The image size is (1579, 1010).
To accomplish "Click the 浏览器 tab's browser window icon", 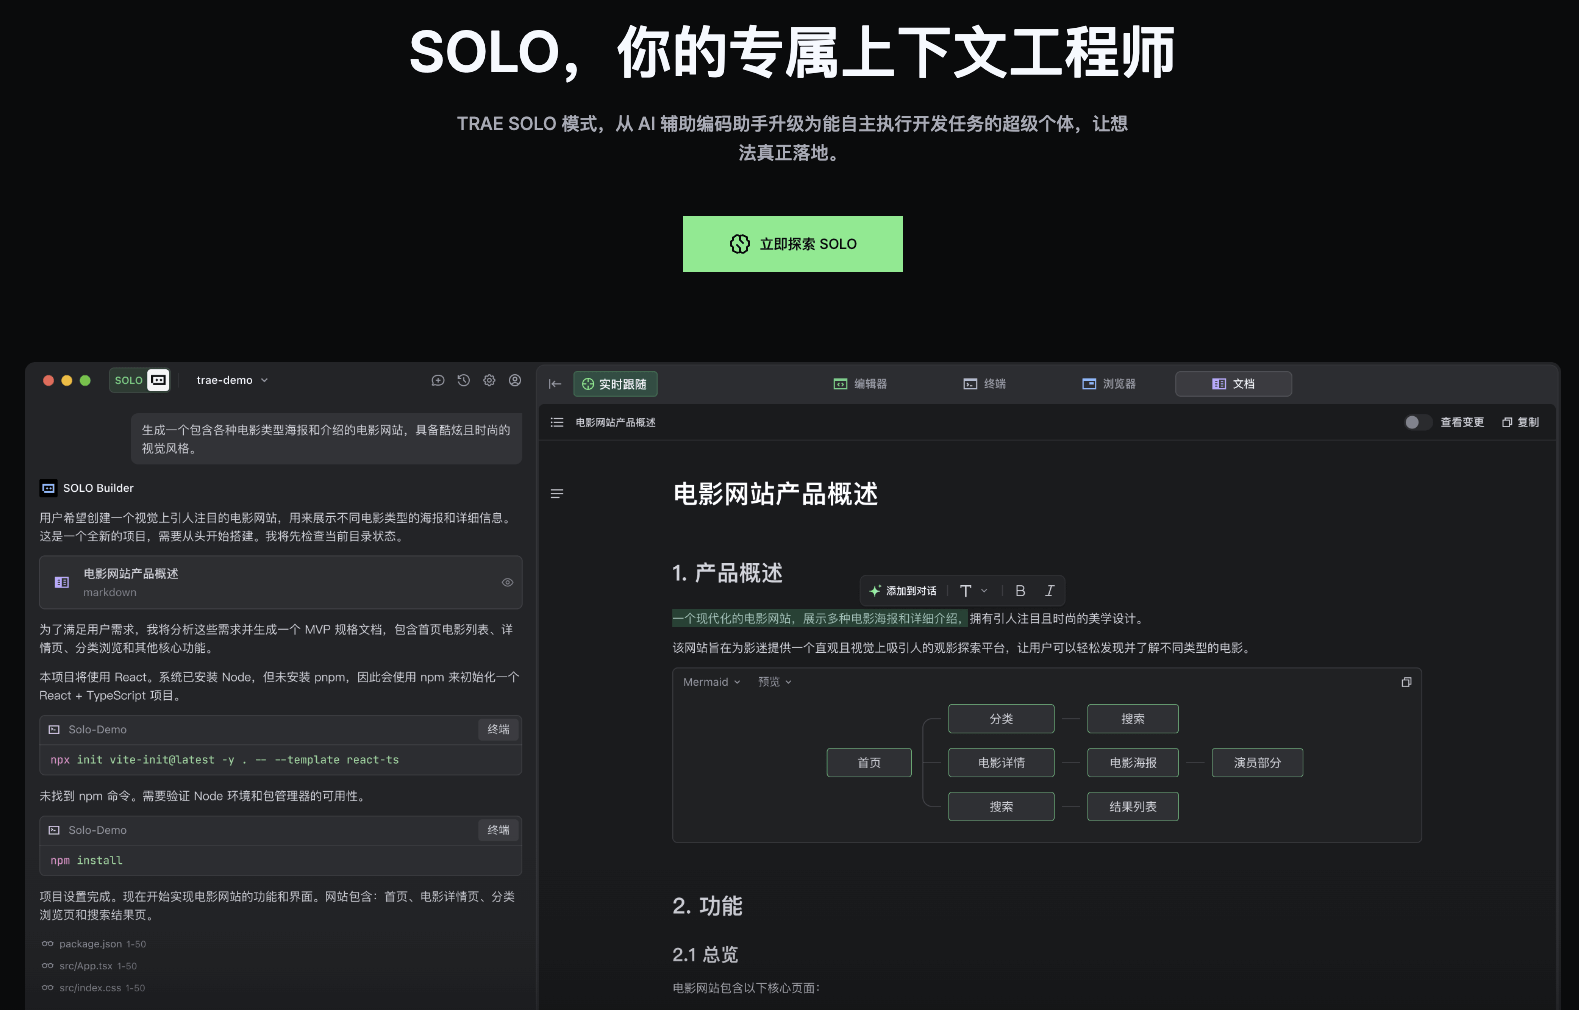I will coord(1089,384).
